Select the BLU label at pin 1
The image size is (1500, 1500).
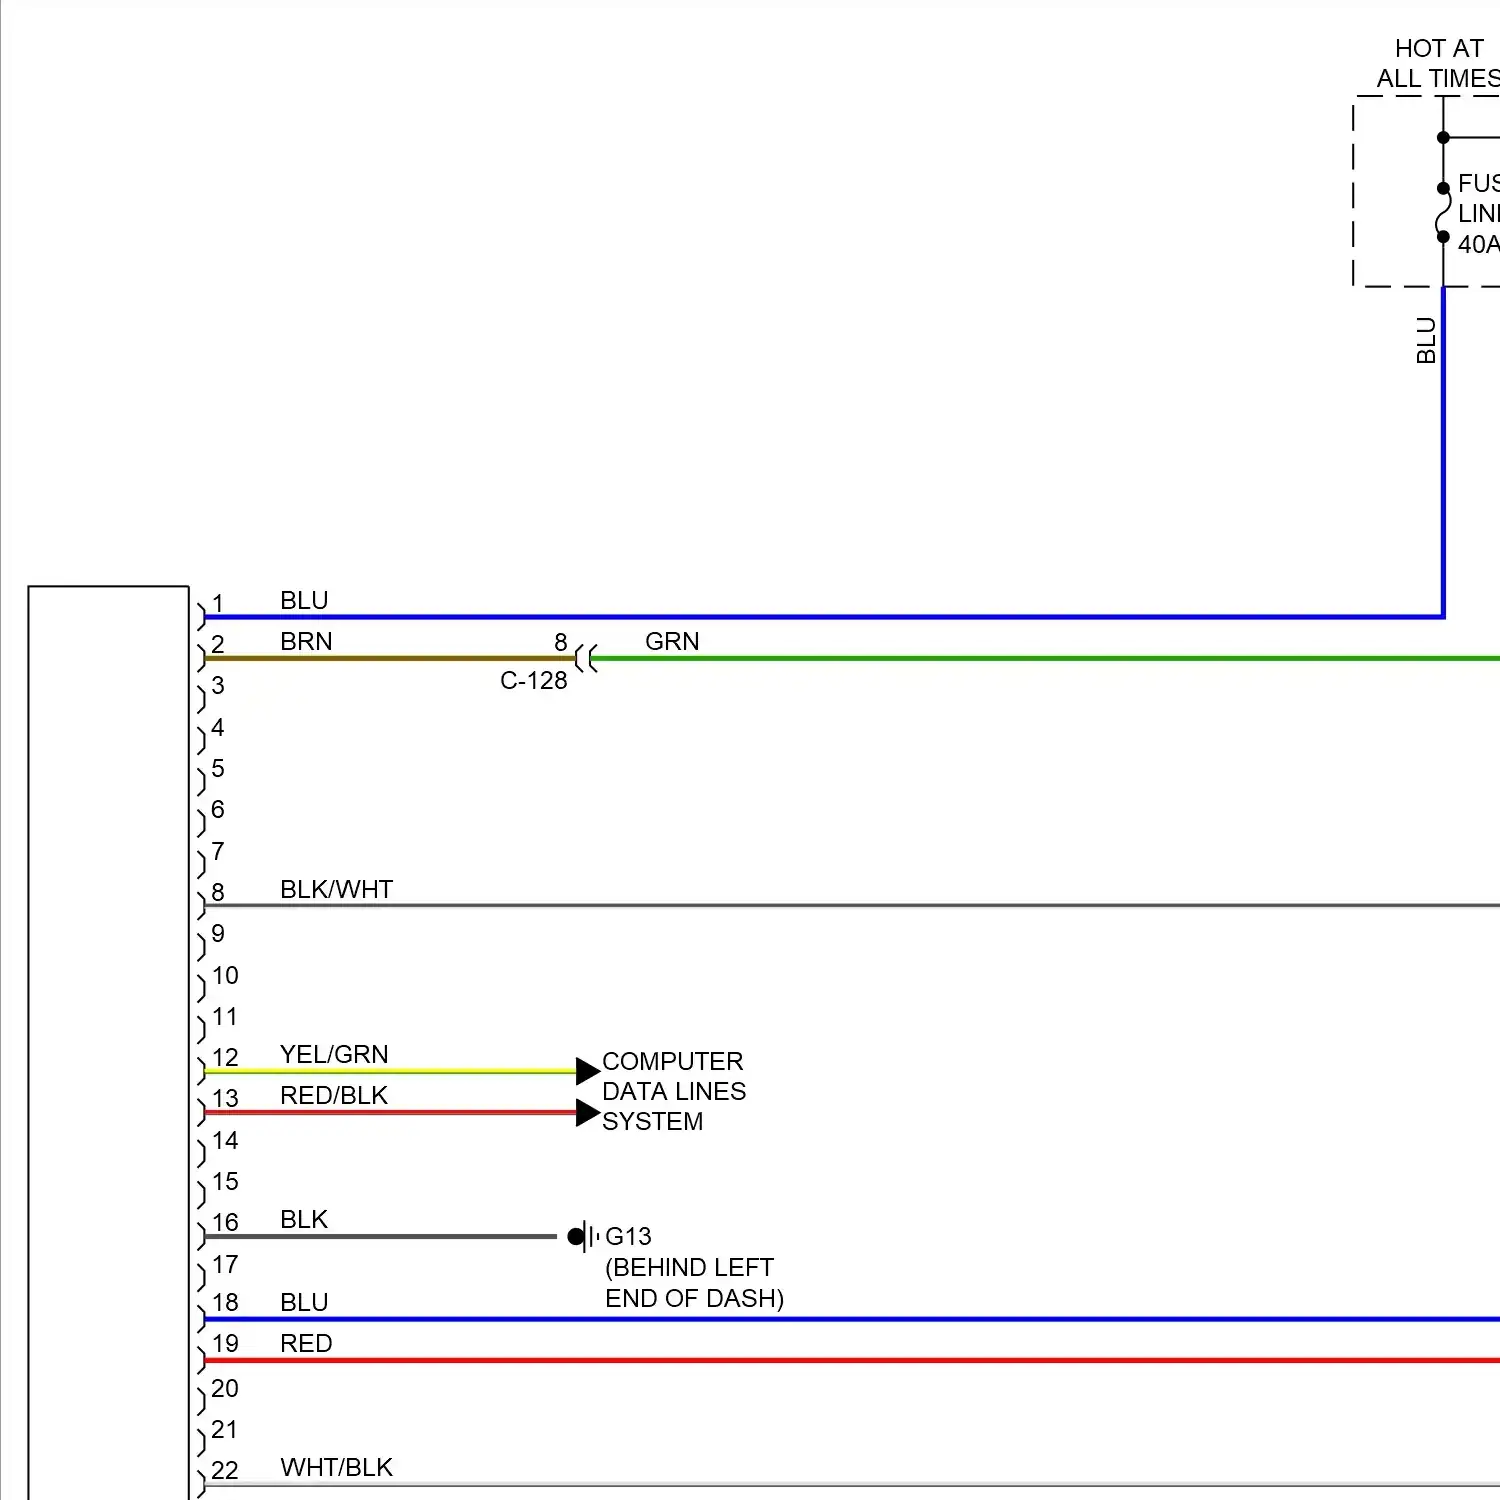point(304,600)
